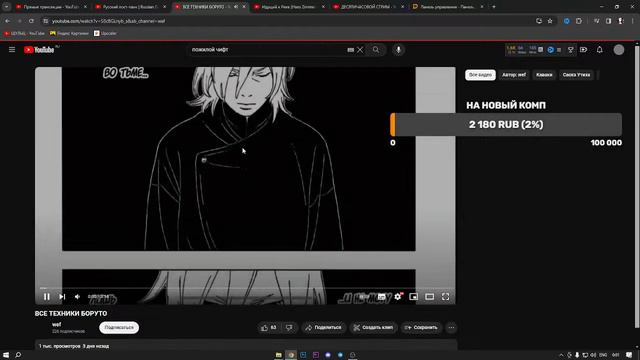This screenshot has height=360, width=640.
Task: Start voice search with the microphone
Action: tap(398, 50)
